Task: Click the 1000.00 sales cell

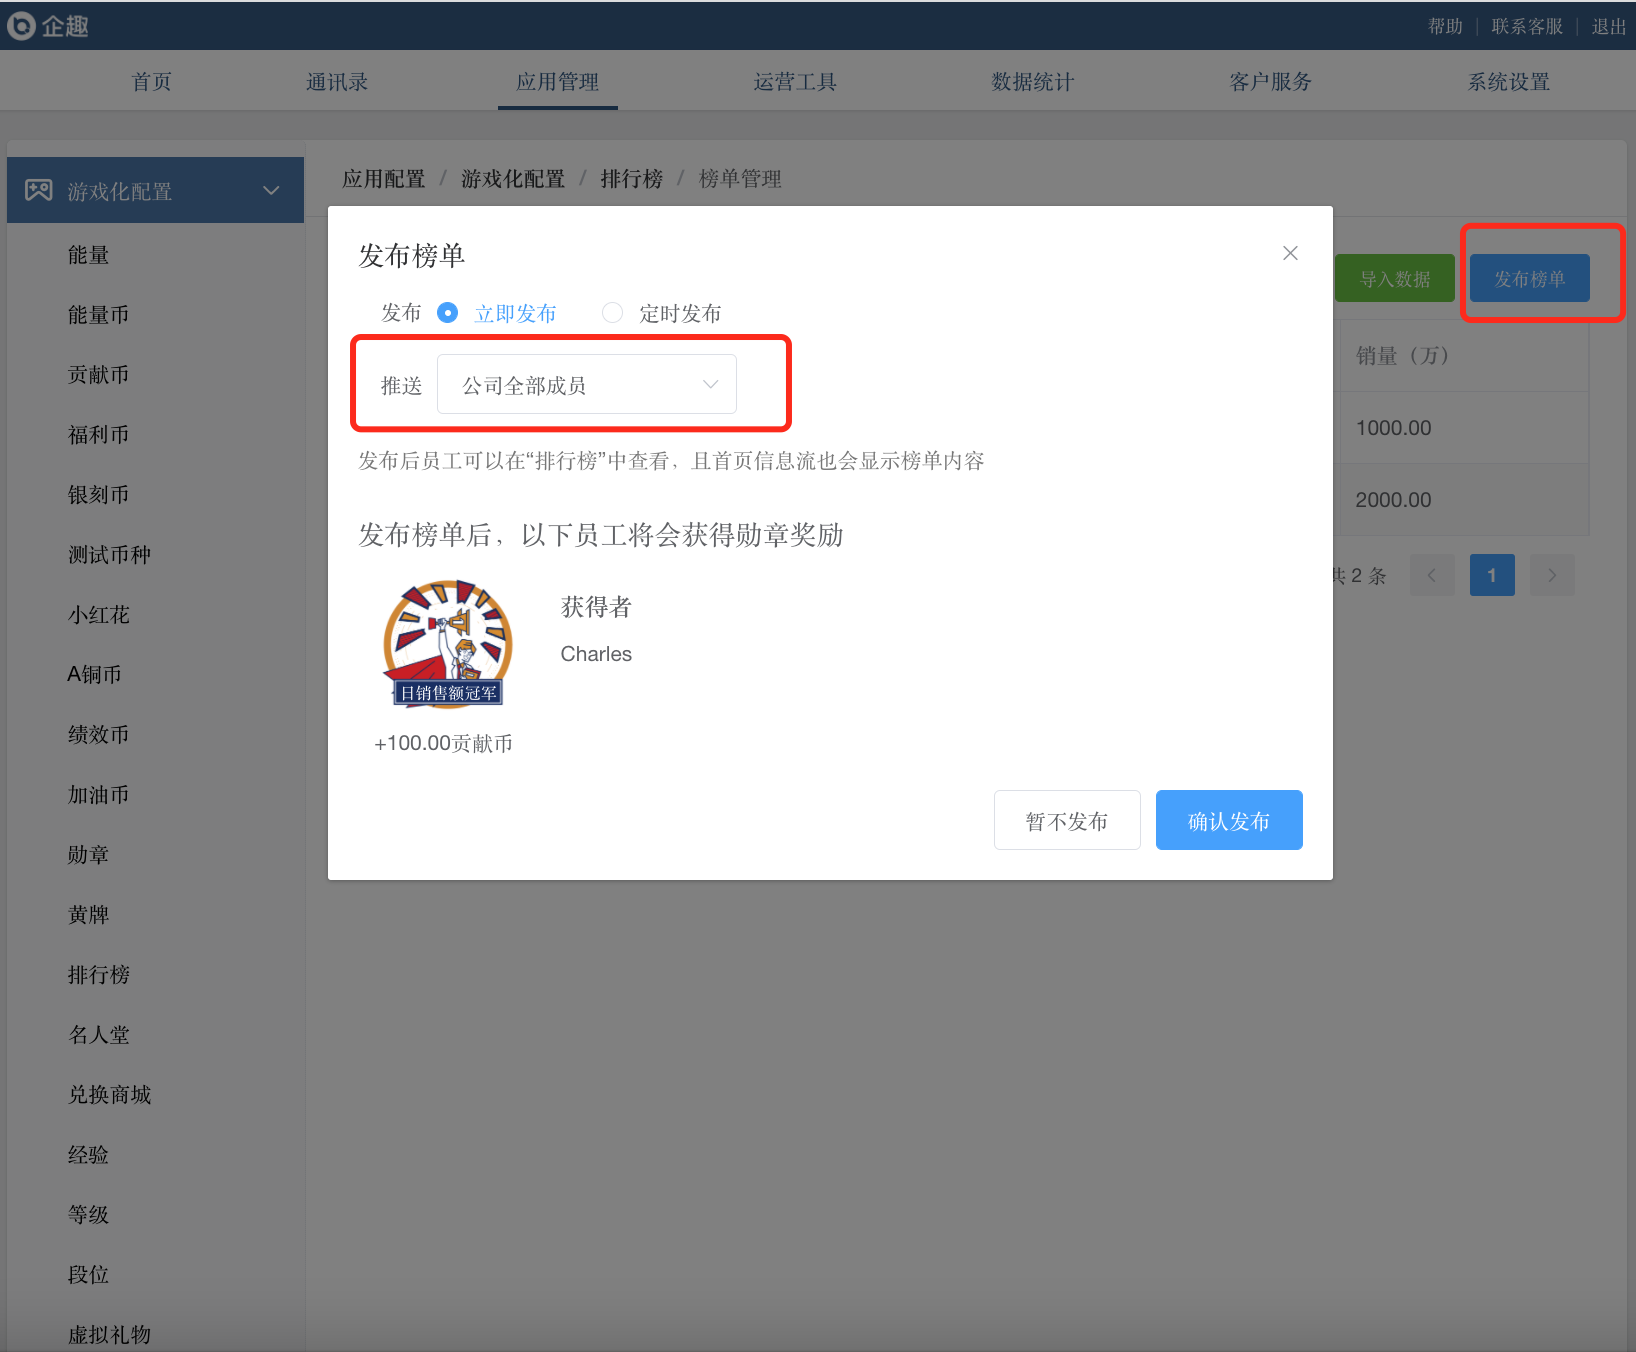Action: (x=1394, y=428)
